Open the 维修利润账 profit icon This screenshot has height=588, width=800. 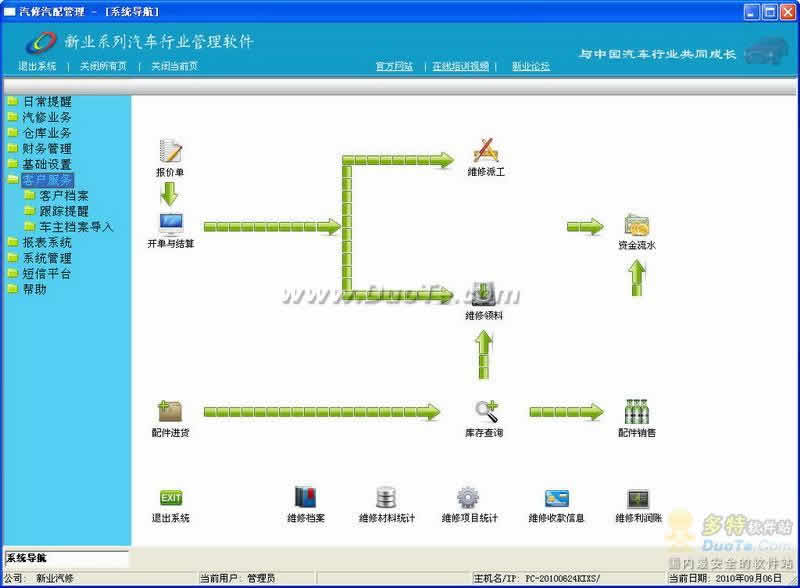click(x=639, y=498)
